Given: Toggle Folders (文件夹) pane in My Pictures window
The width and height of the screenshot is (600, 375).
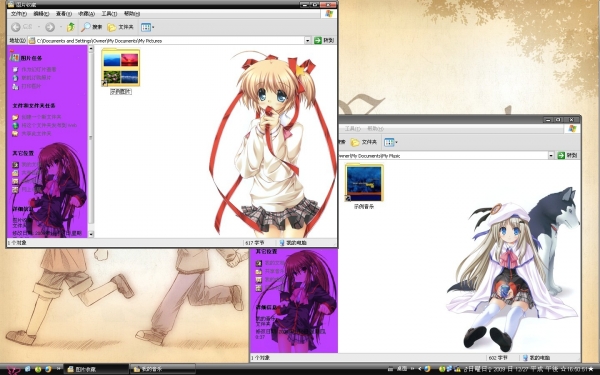Looking at the screenshot, I should [x=121, y=27].
